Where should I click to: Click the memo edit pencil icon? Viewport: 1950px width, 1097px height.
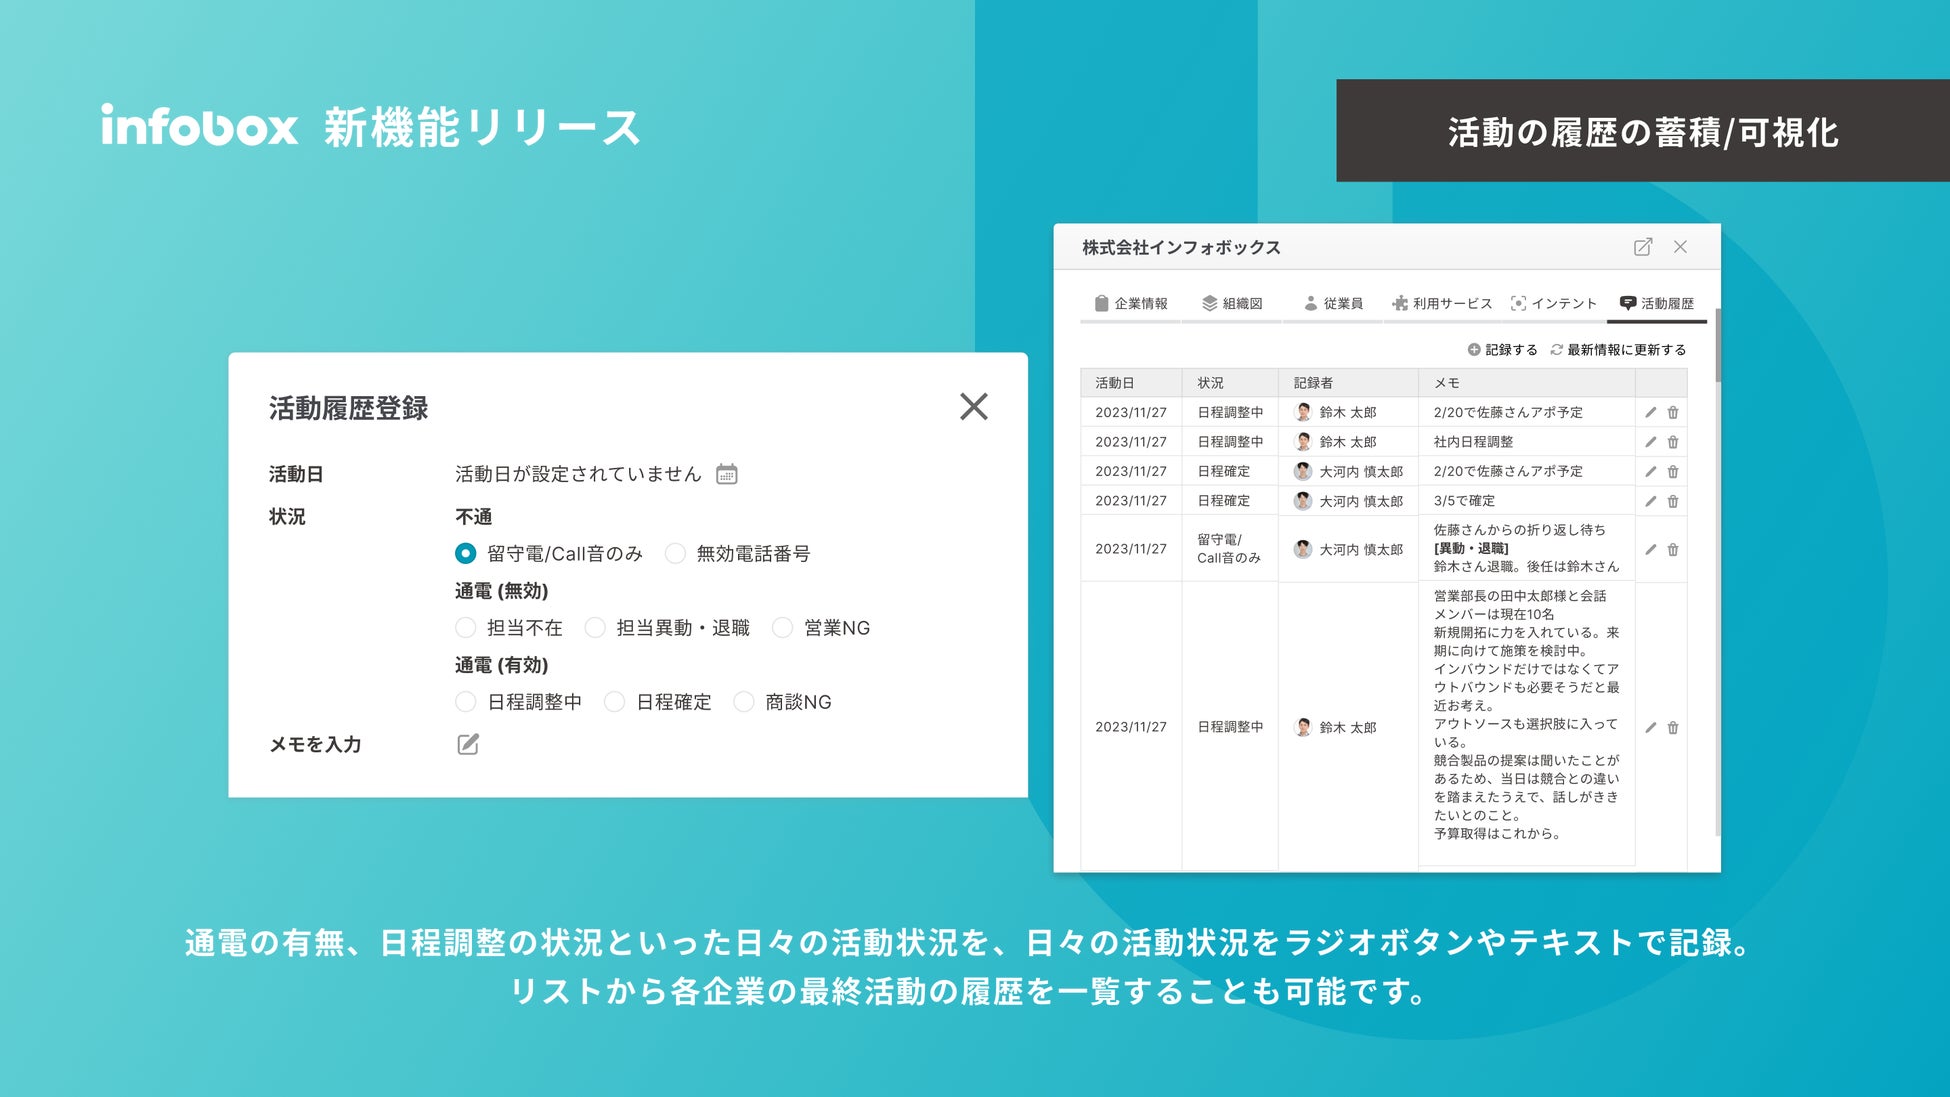(468, 744)
